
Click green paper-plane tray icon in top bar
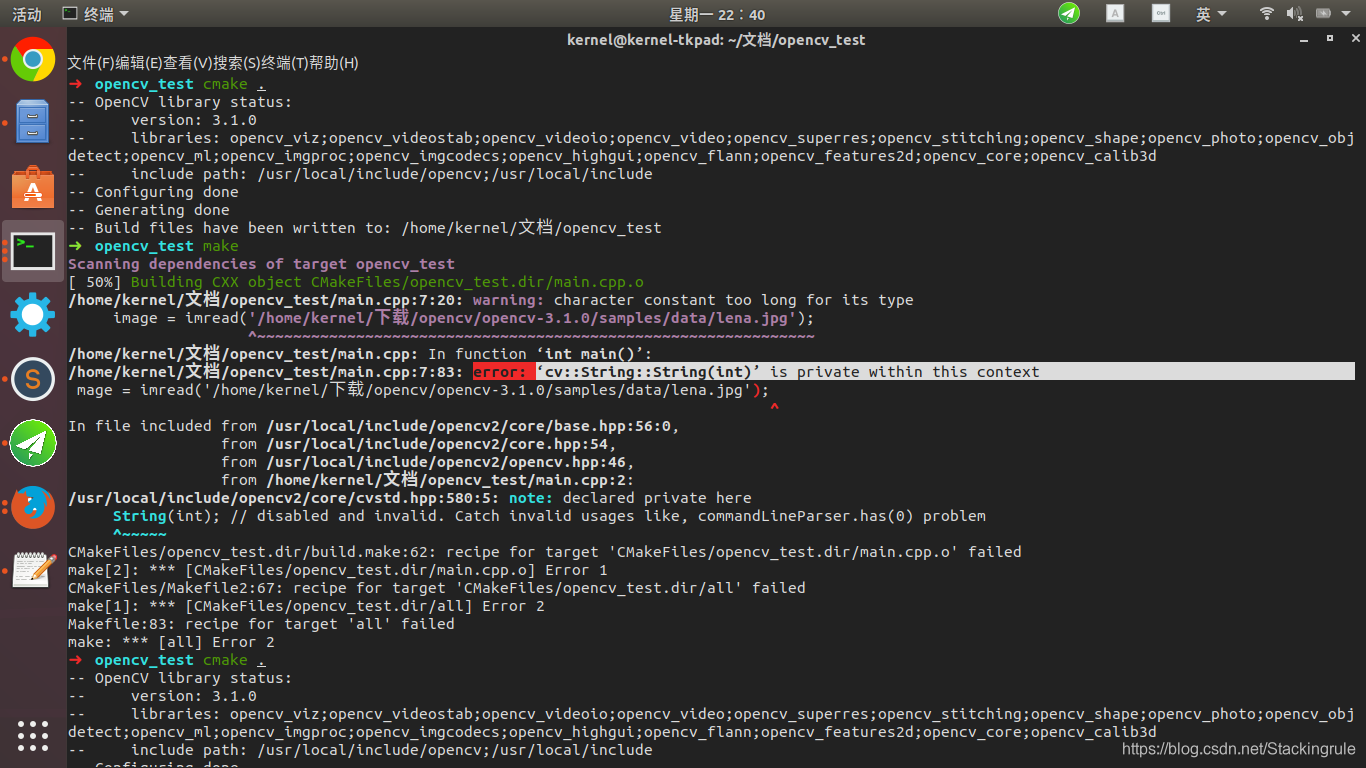1069,13
